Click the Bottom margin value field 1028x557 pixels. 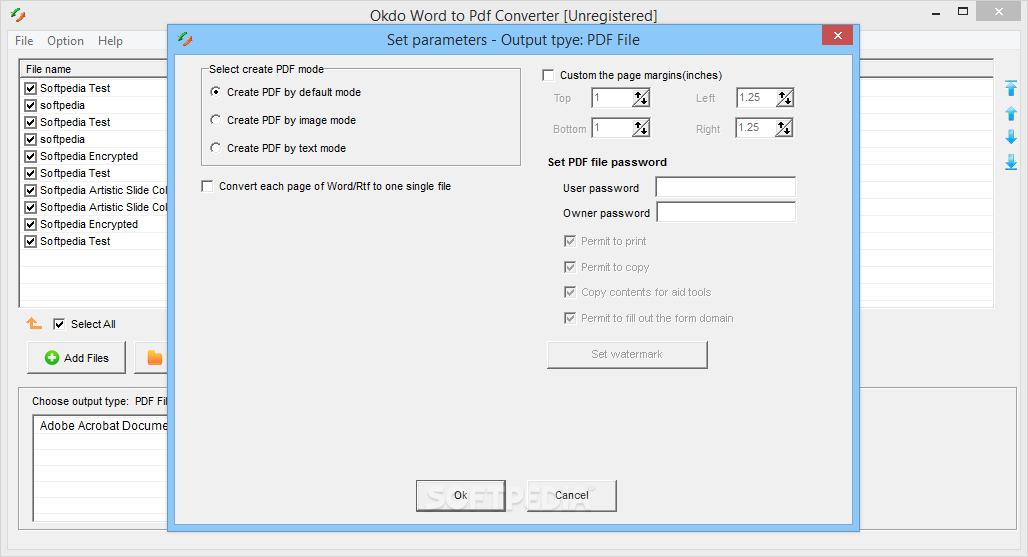[612, 128]
